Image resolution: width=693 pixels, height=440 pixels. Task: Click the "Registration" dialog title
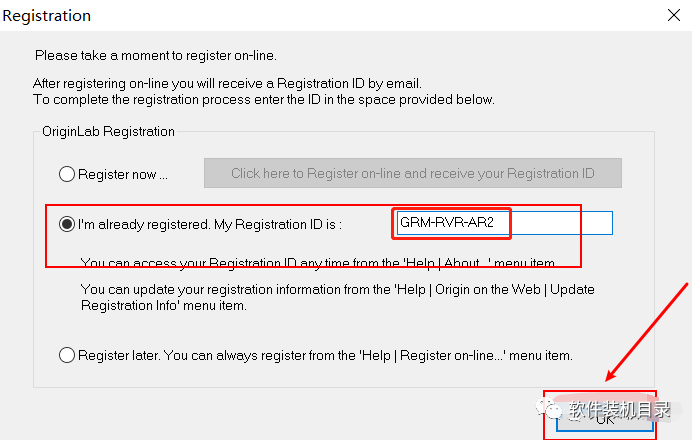47,15
